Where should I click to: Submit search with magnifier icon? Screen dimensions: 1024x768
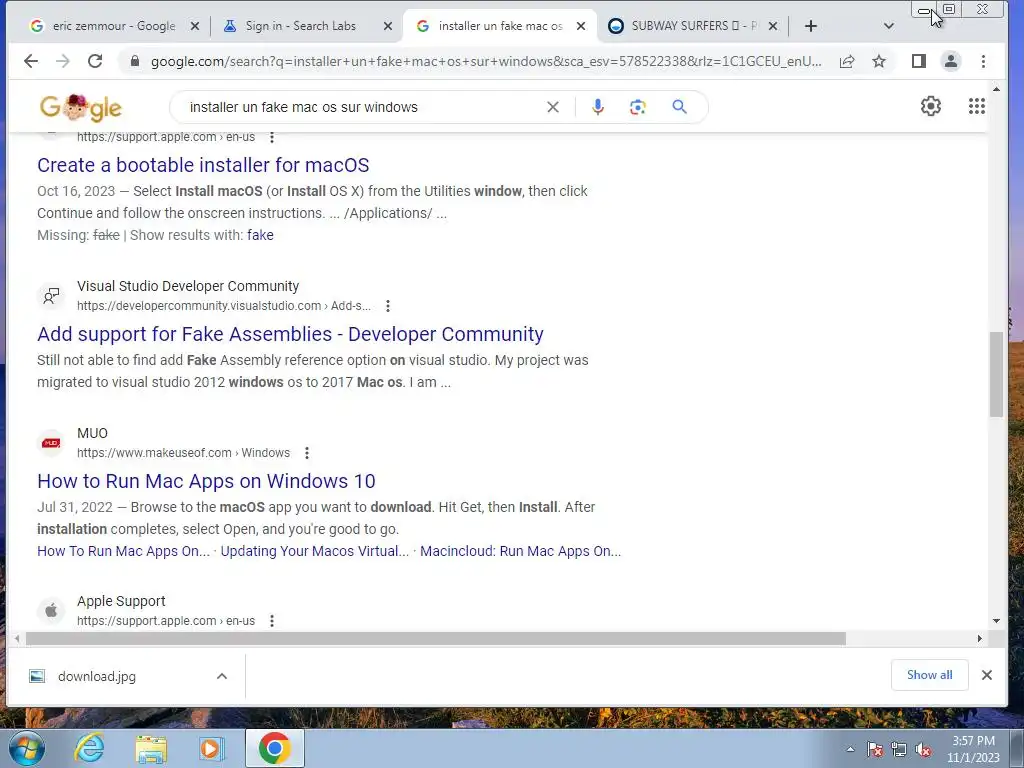pos(679,106)
